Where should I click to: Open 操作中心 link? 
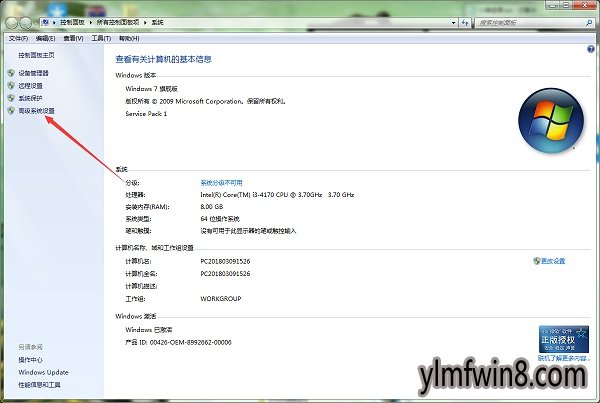click(31, 360)
